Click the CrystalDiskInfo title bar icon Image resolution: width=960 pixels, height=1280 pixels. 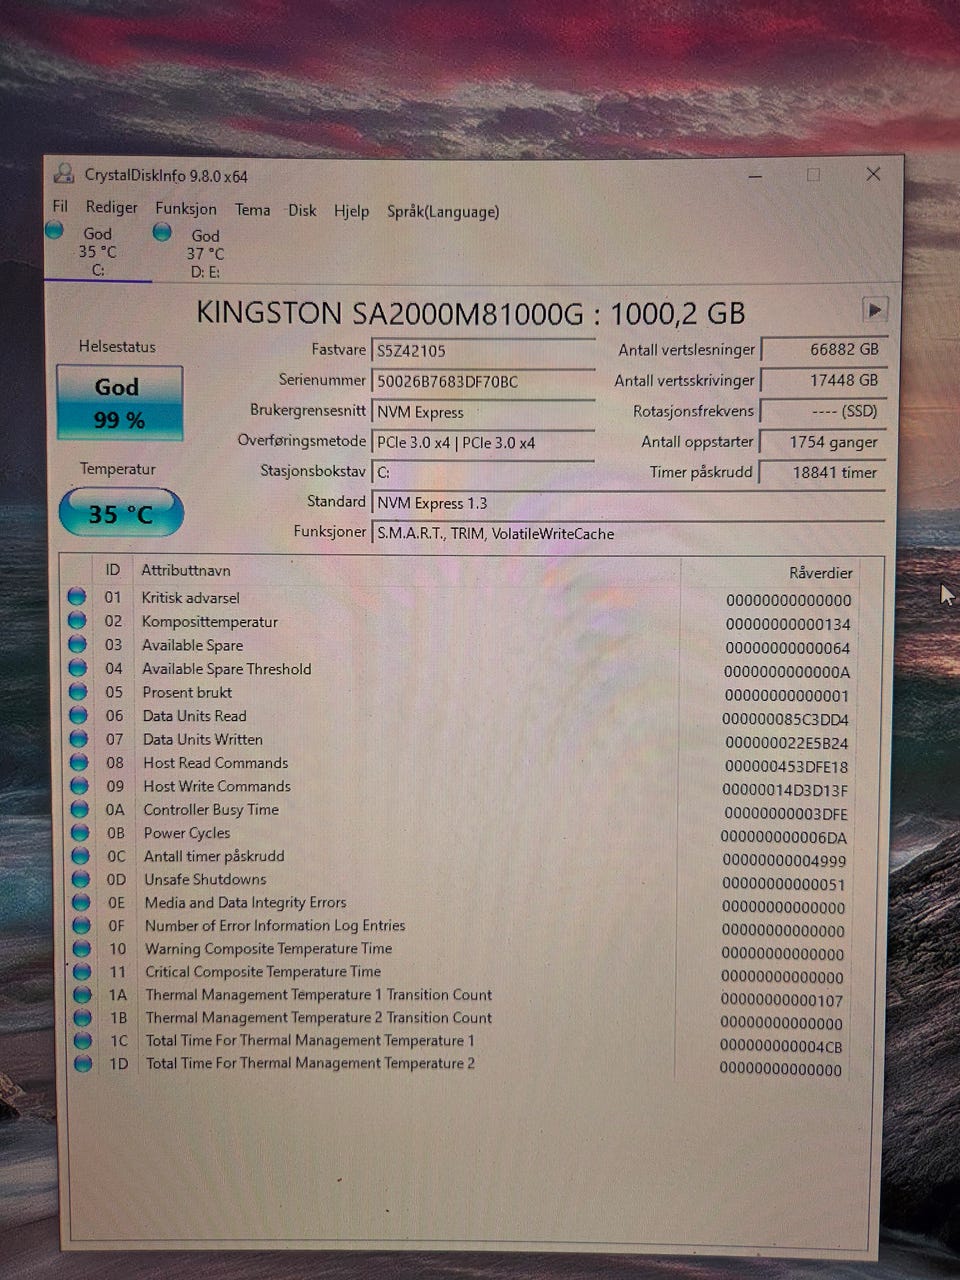point(63,173)
